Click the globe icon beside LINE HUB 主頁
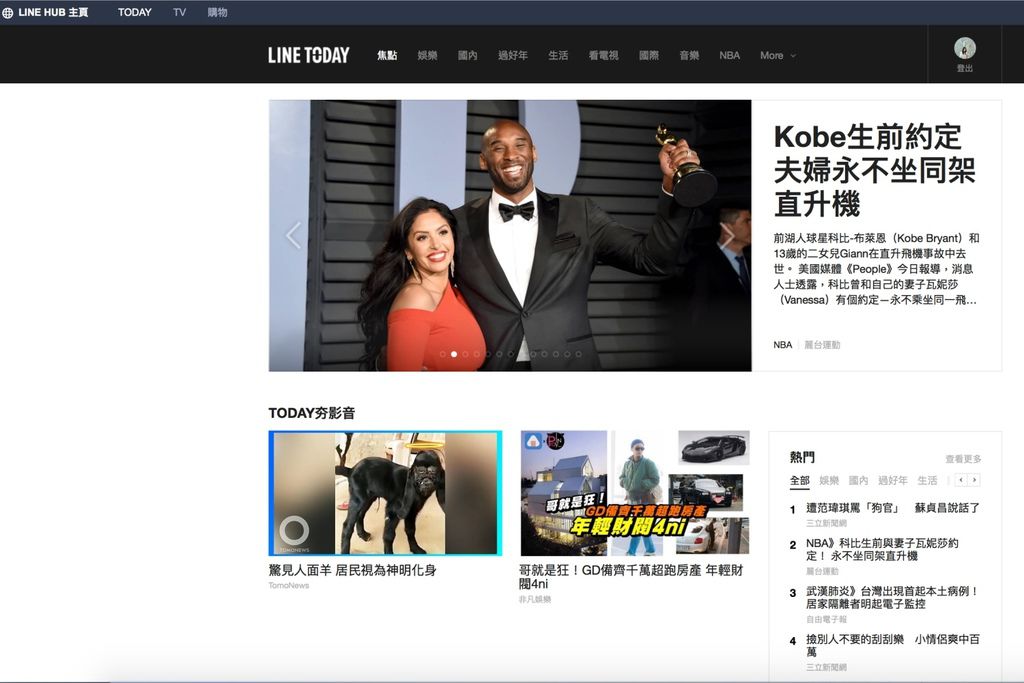Screen dimensions: 1024x683 click(7, 12)
